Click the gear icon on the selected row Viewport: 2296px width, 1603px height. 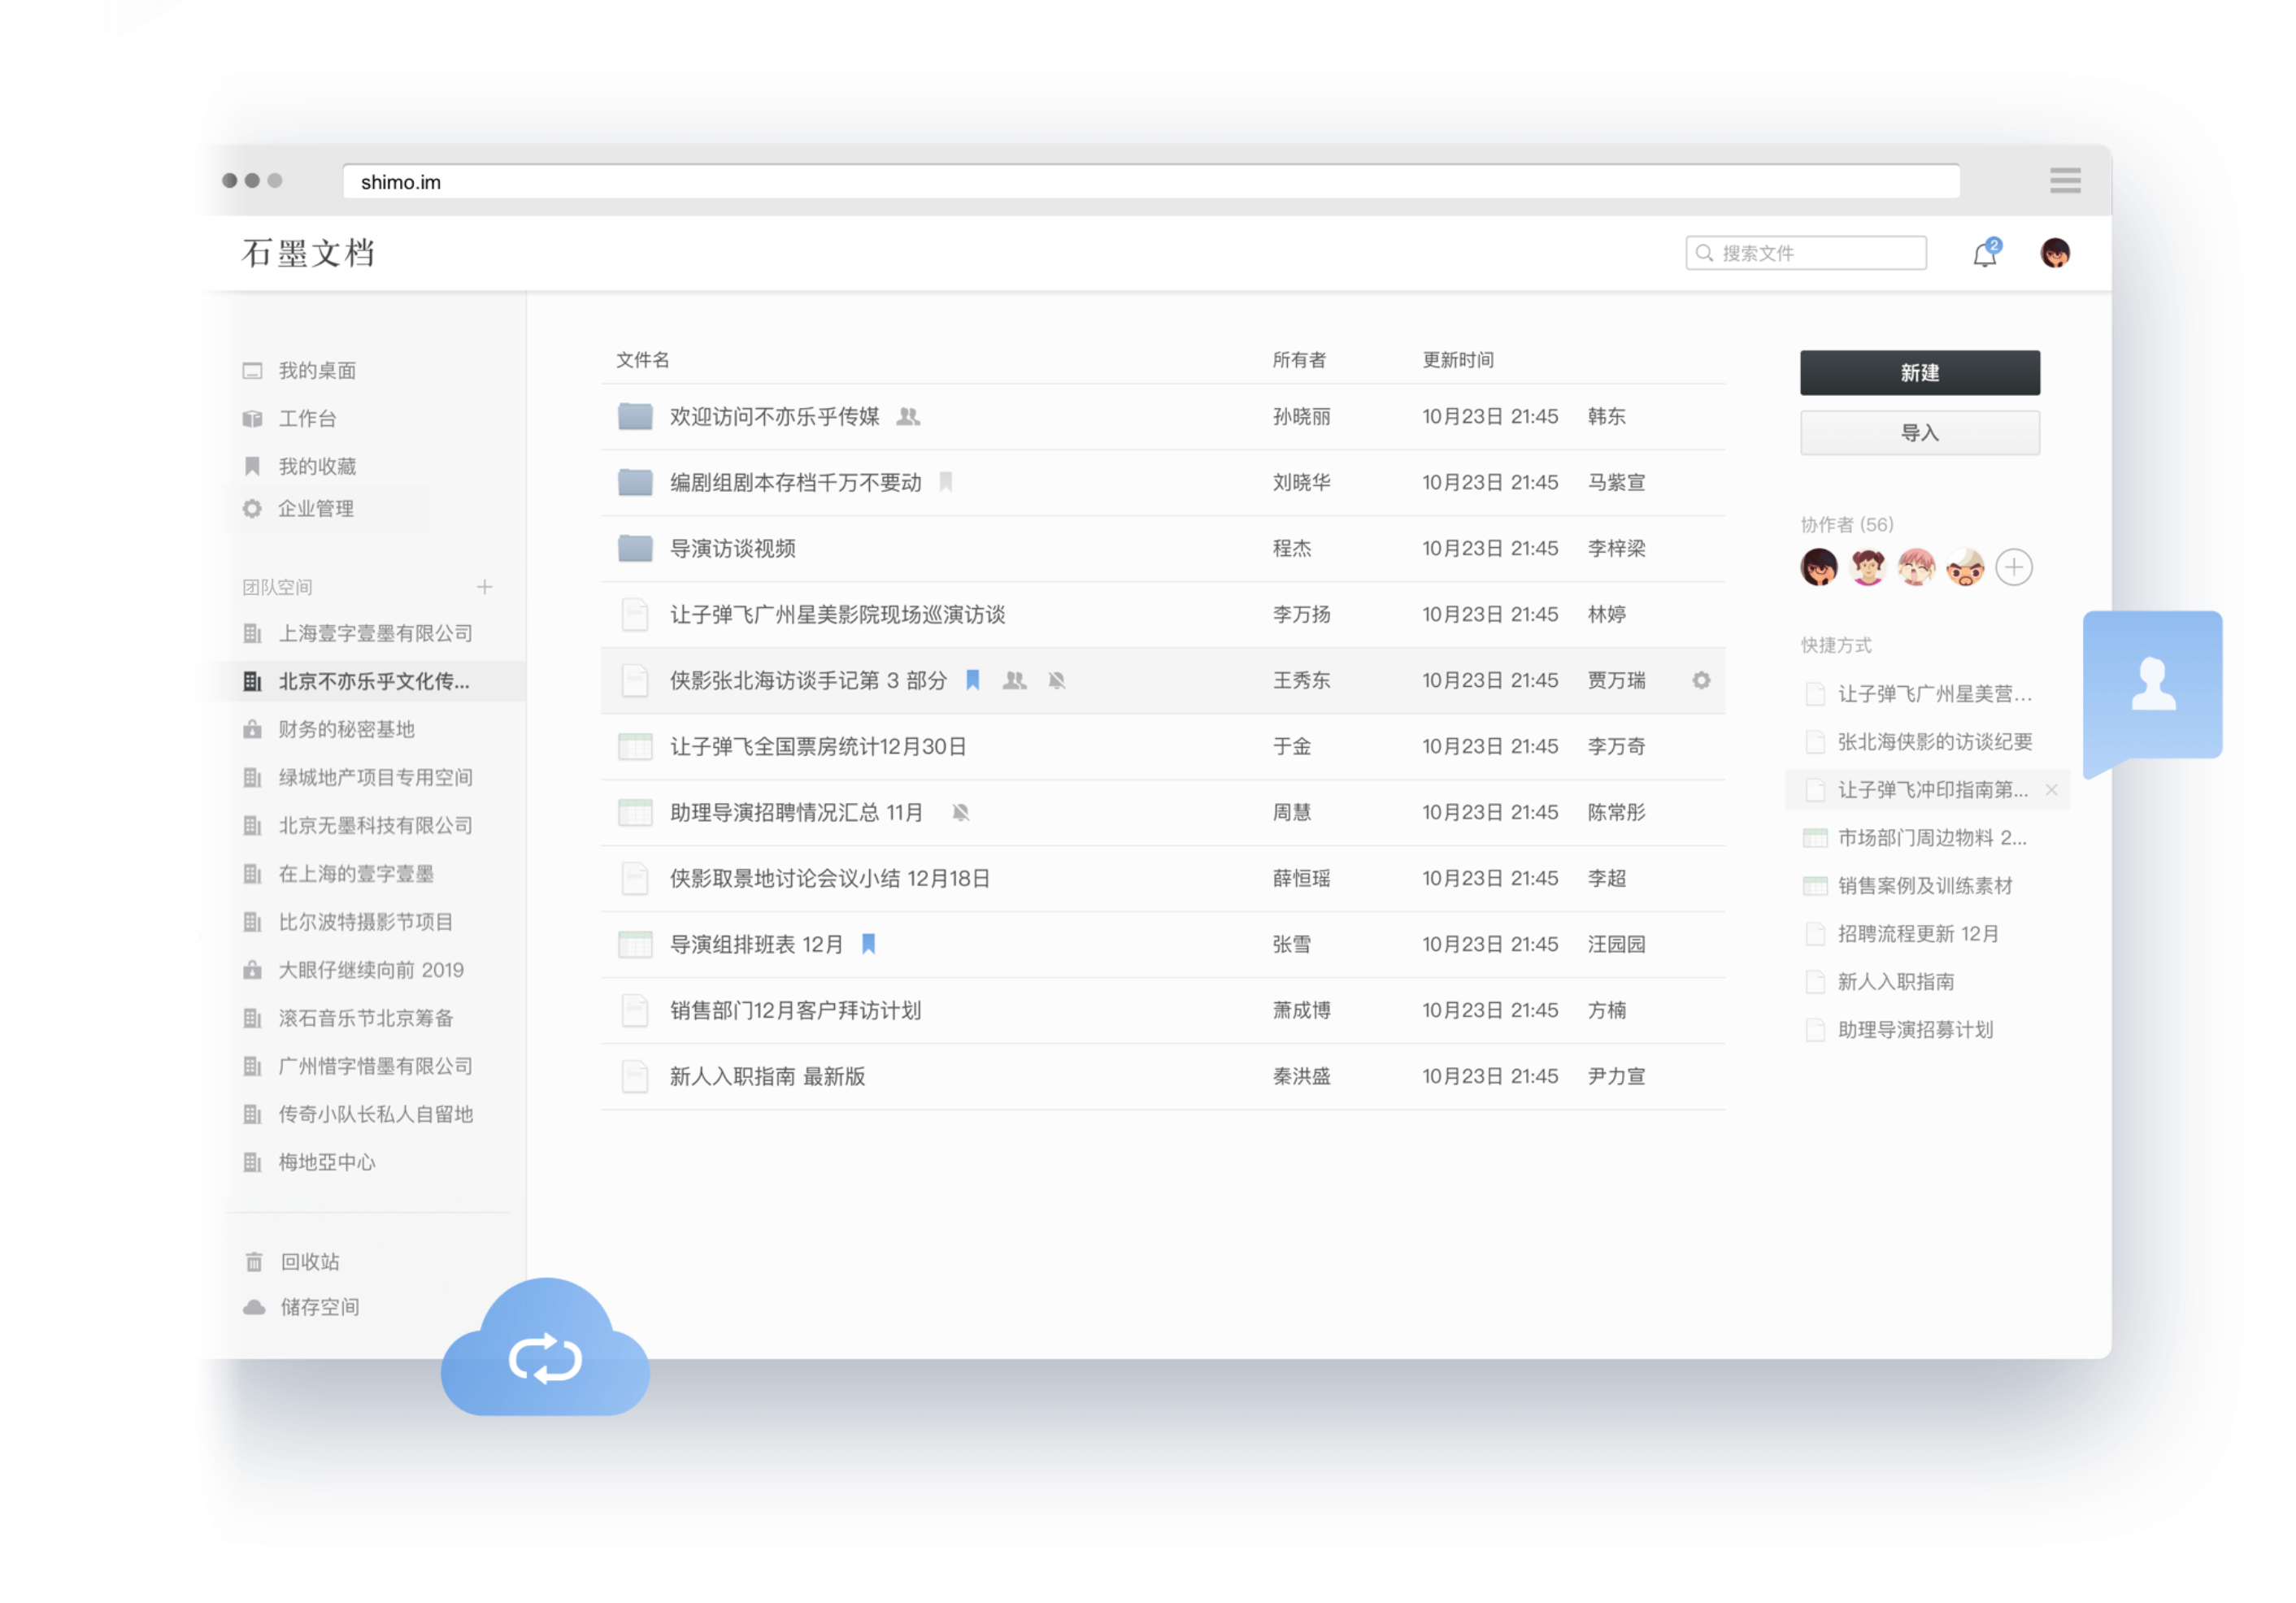pyautogui.click(x=1701, y=681)
